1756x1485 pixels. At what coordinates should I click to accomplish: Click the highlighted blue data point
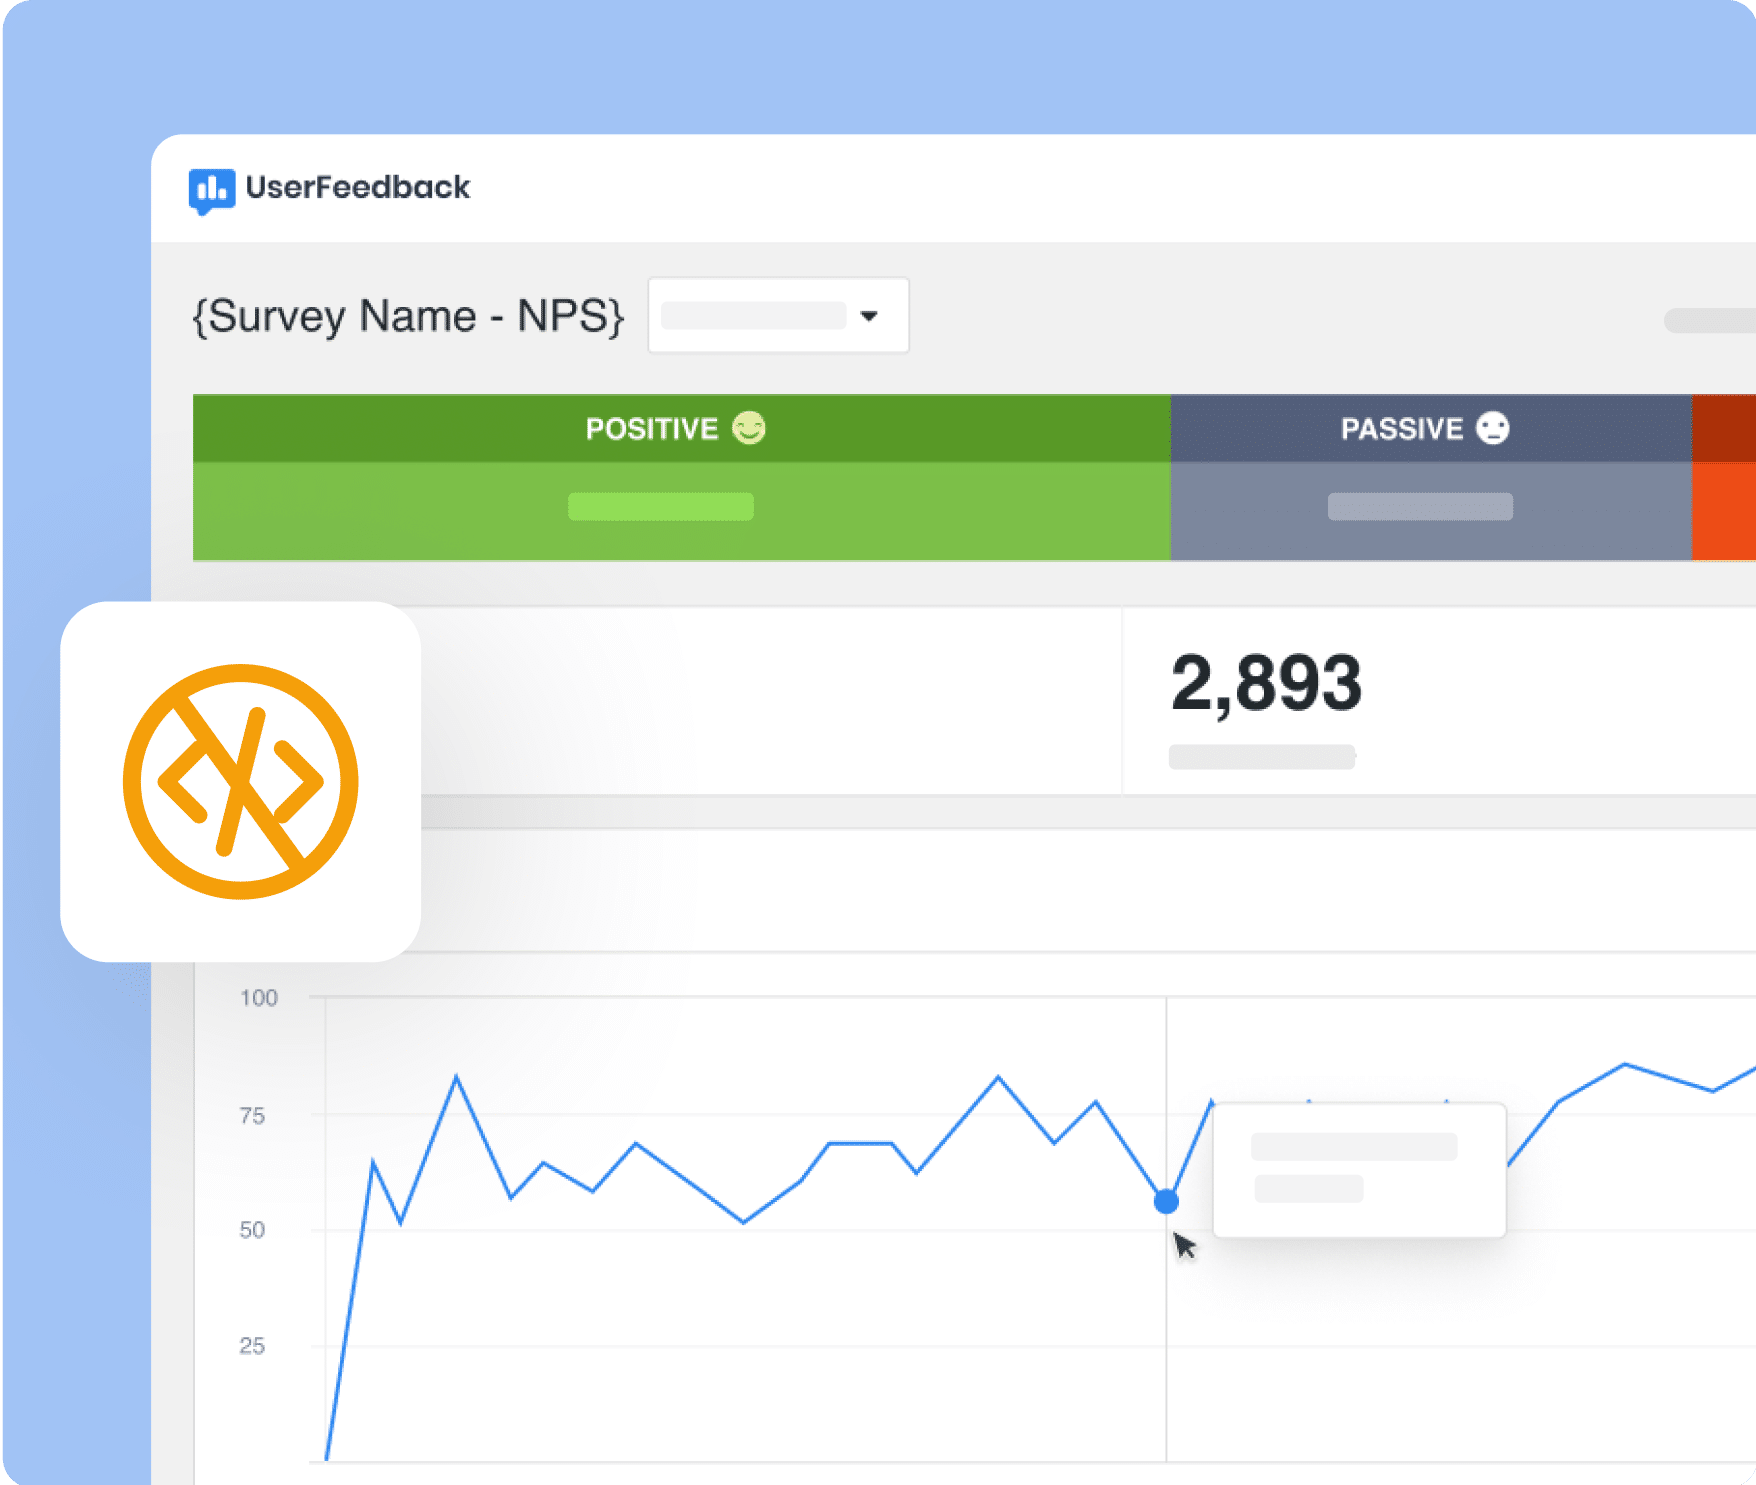(1166, 1201)
